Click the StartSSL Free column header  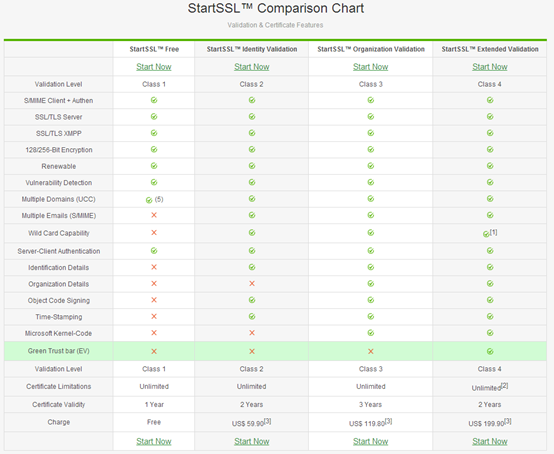[154, 49]
